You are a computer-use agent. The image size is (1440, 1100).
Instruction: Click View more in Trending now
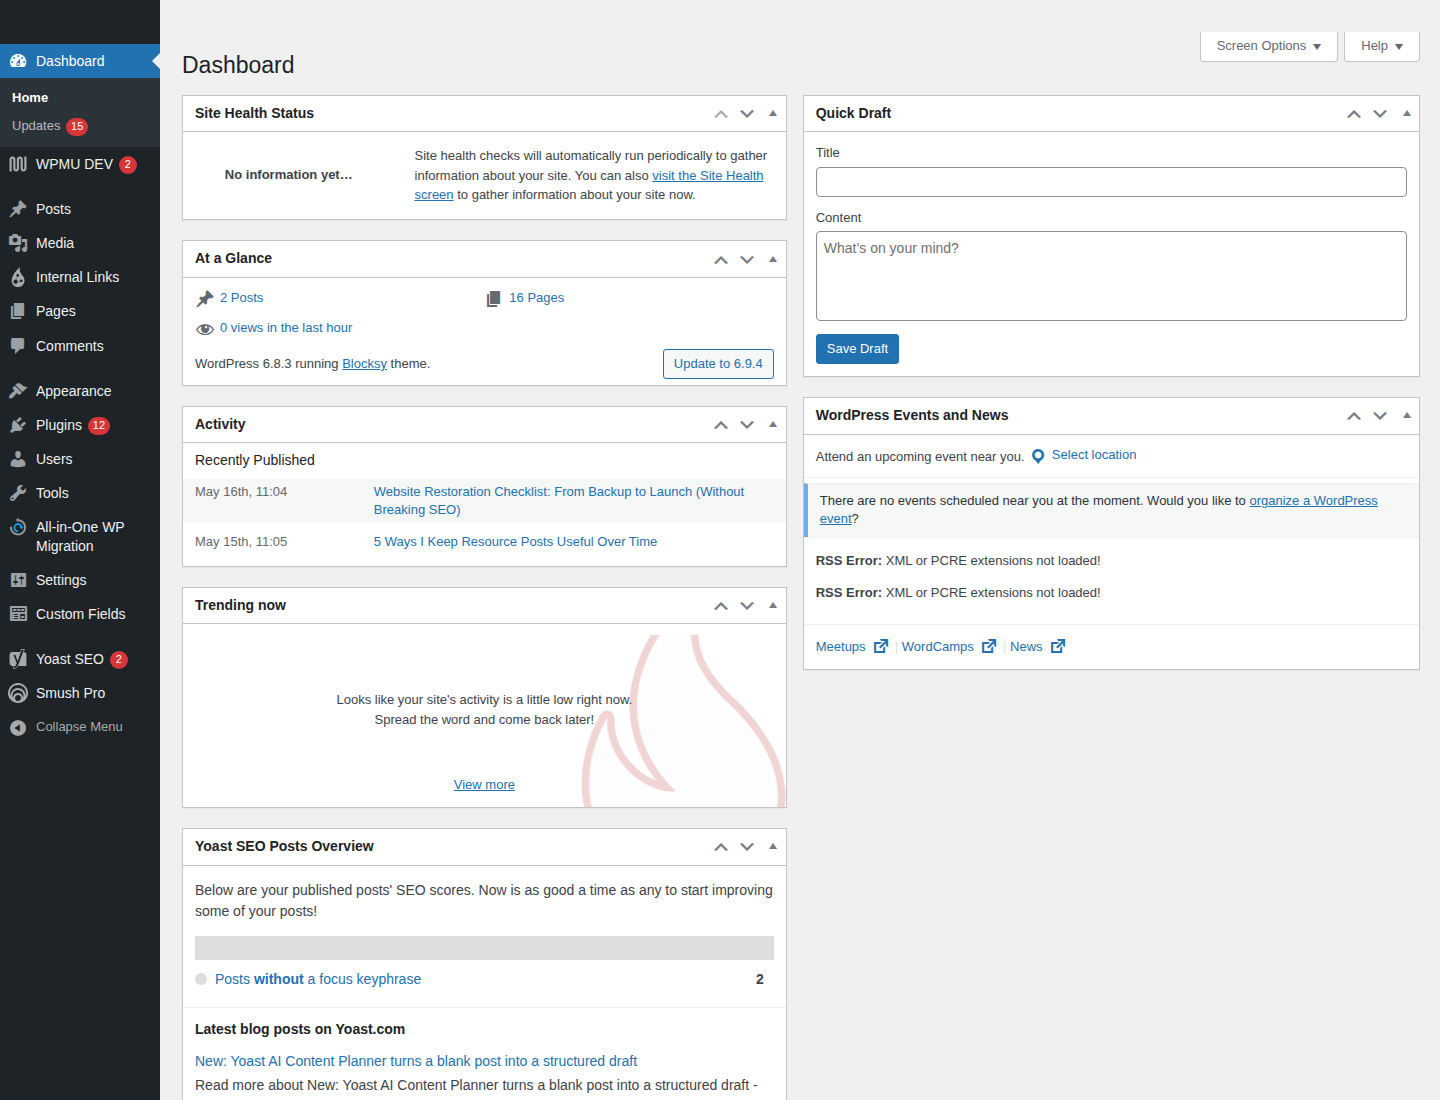click(x=484, y=785)
